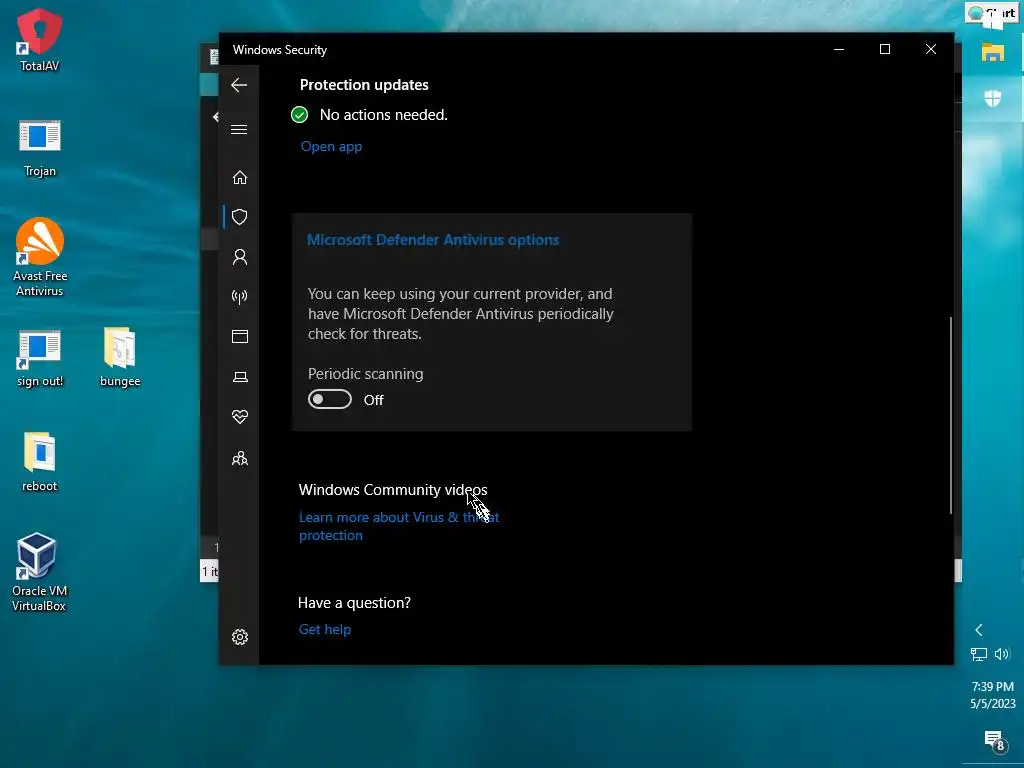Open Learn more about Virus & threat protection
Screen dimensions: 1024x768
(x=399, y=526)
